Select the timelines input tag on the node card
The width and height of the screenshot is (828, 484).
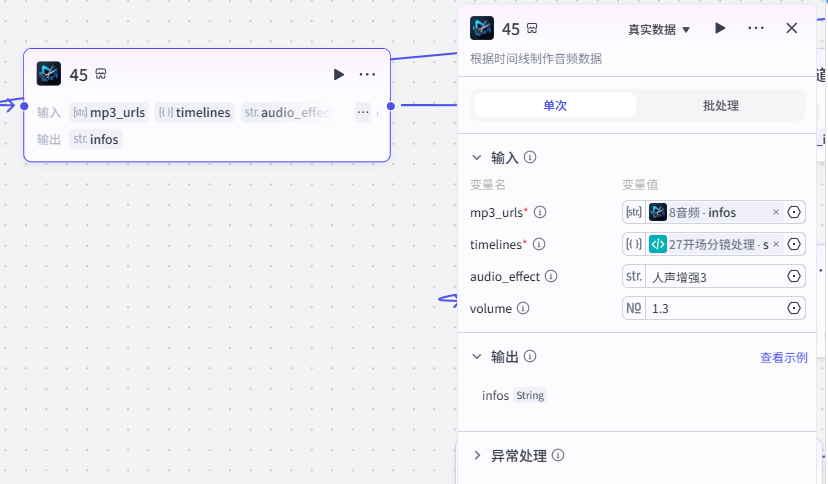point(194,112)
